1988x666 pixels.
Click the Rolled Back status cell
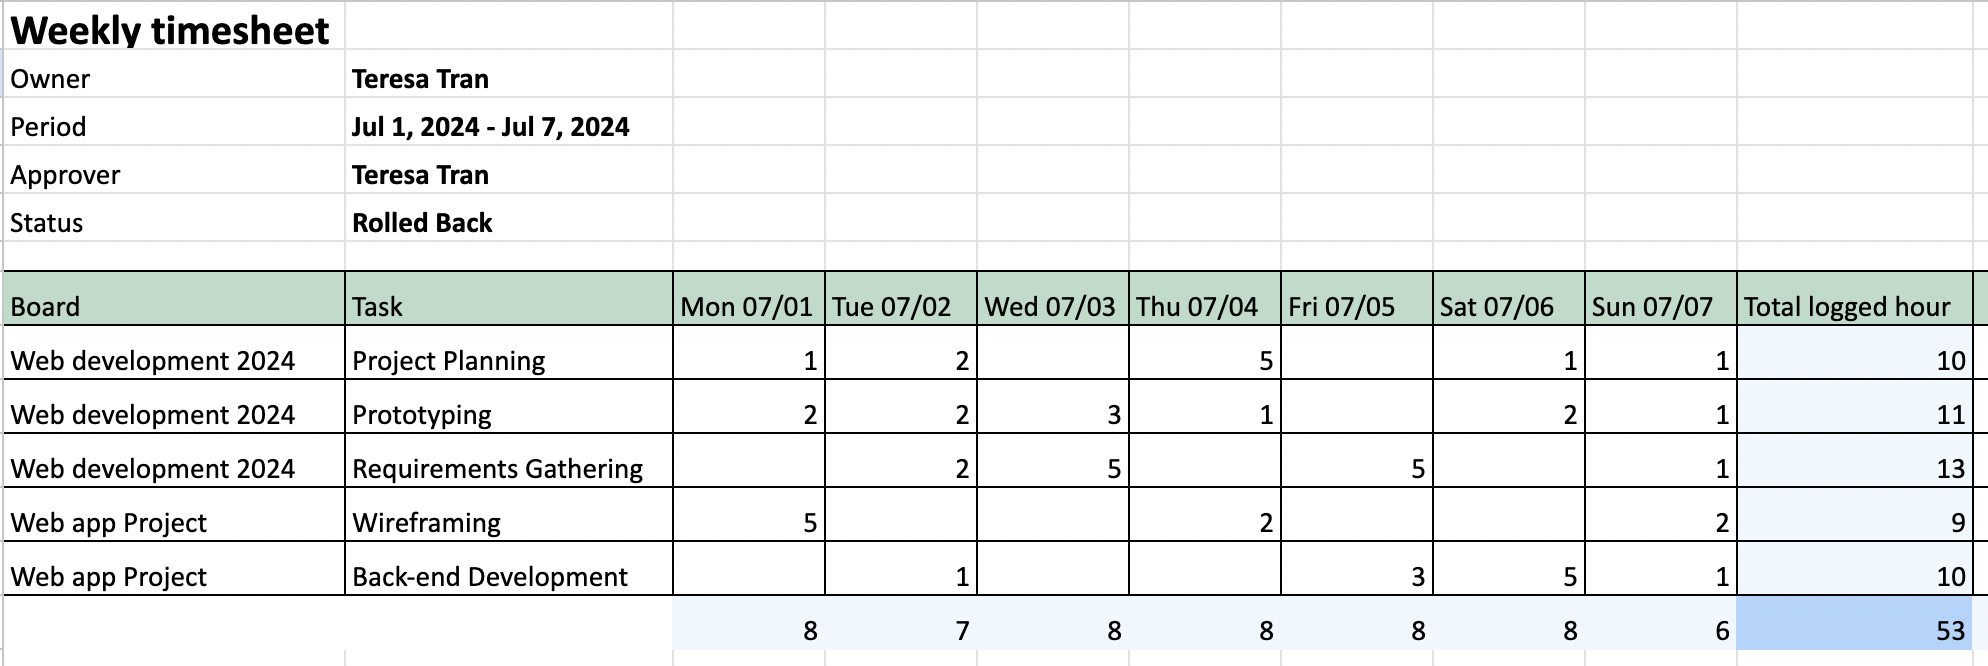[x=422, y=223]
